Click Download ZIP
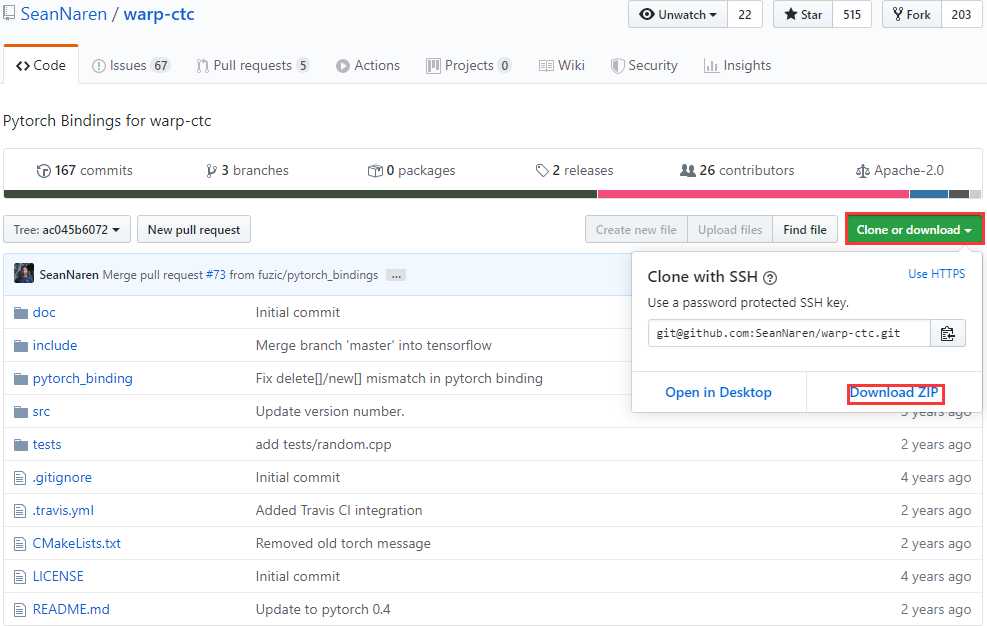987x626 pixels. [x=894, y=392]
